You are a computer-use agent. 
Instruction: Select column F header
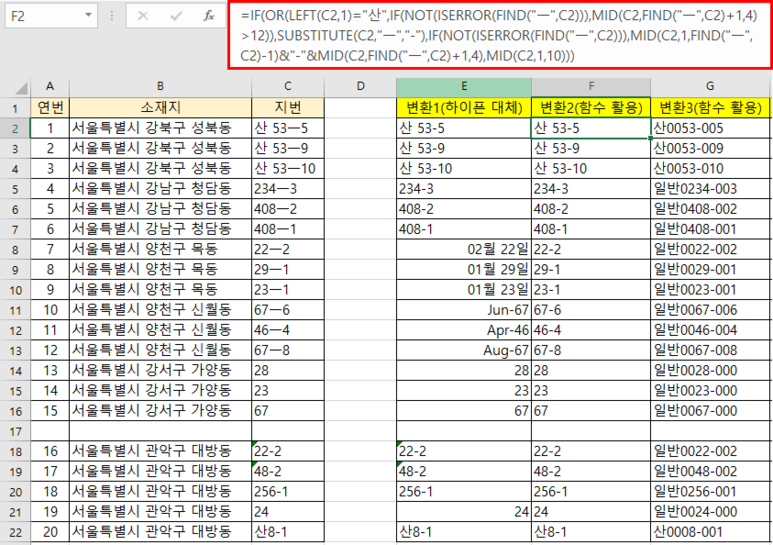pos(591,86)
